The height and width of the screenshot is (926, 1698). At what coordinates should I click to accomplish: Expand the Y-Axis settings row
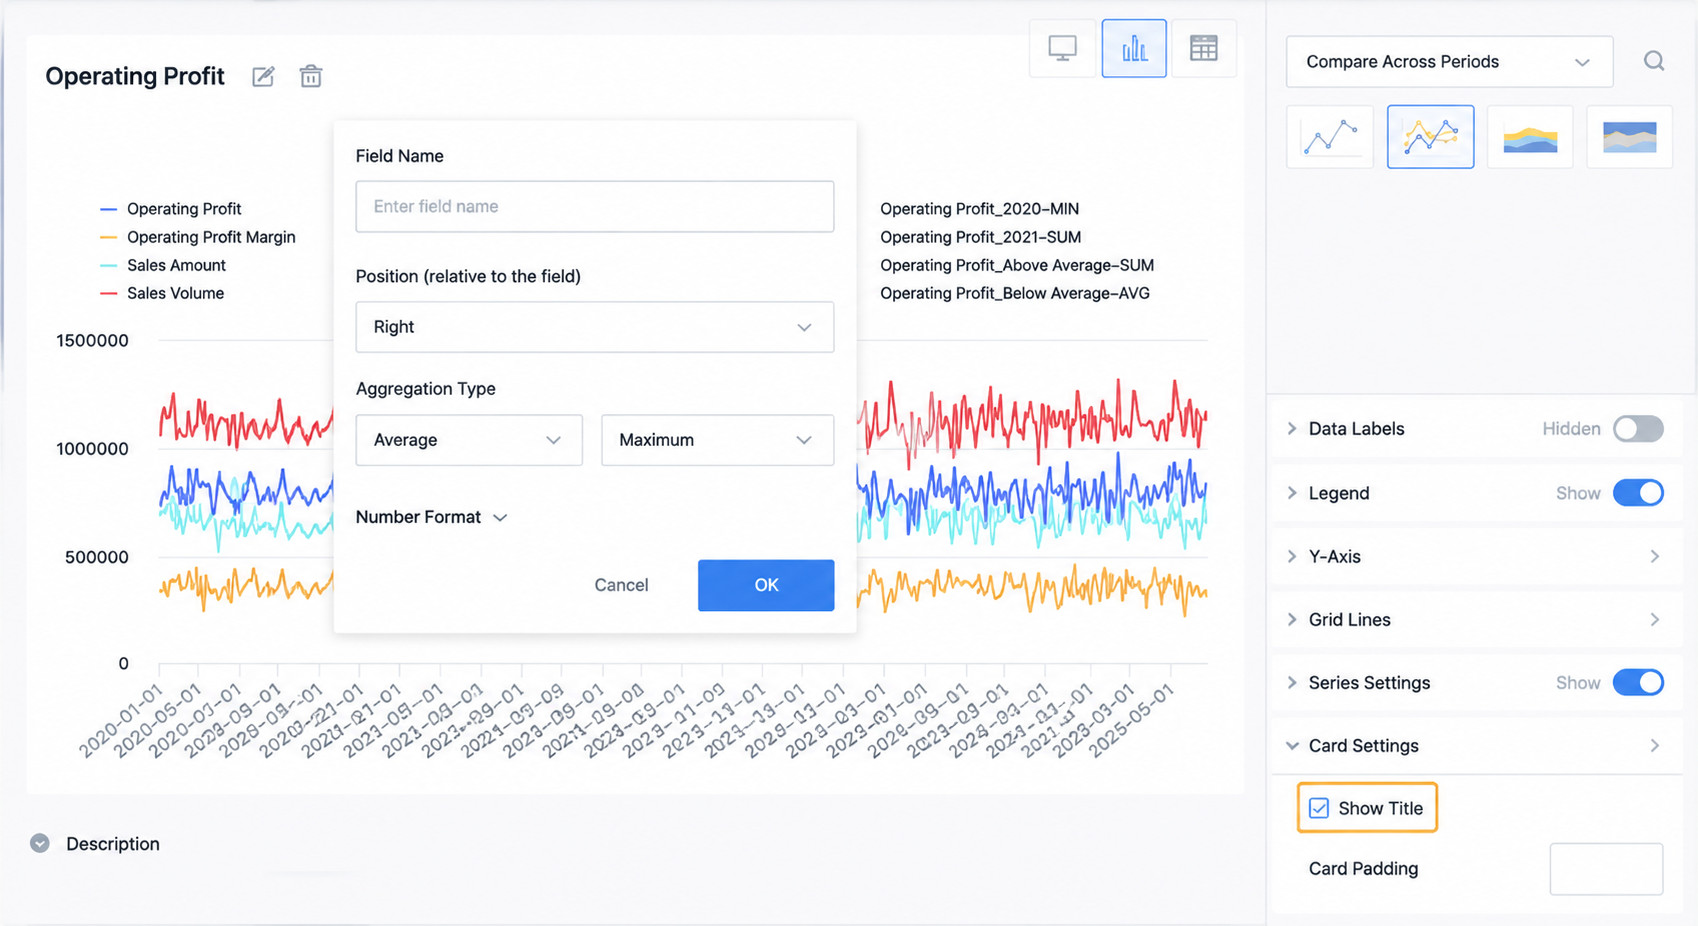1476,557
